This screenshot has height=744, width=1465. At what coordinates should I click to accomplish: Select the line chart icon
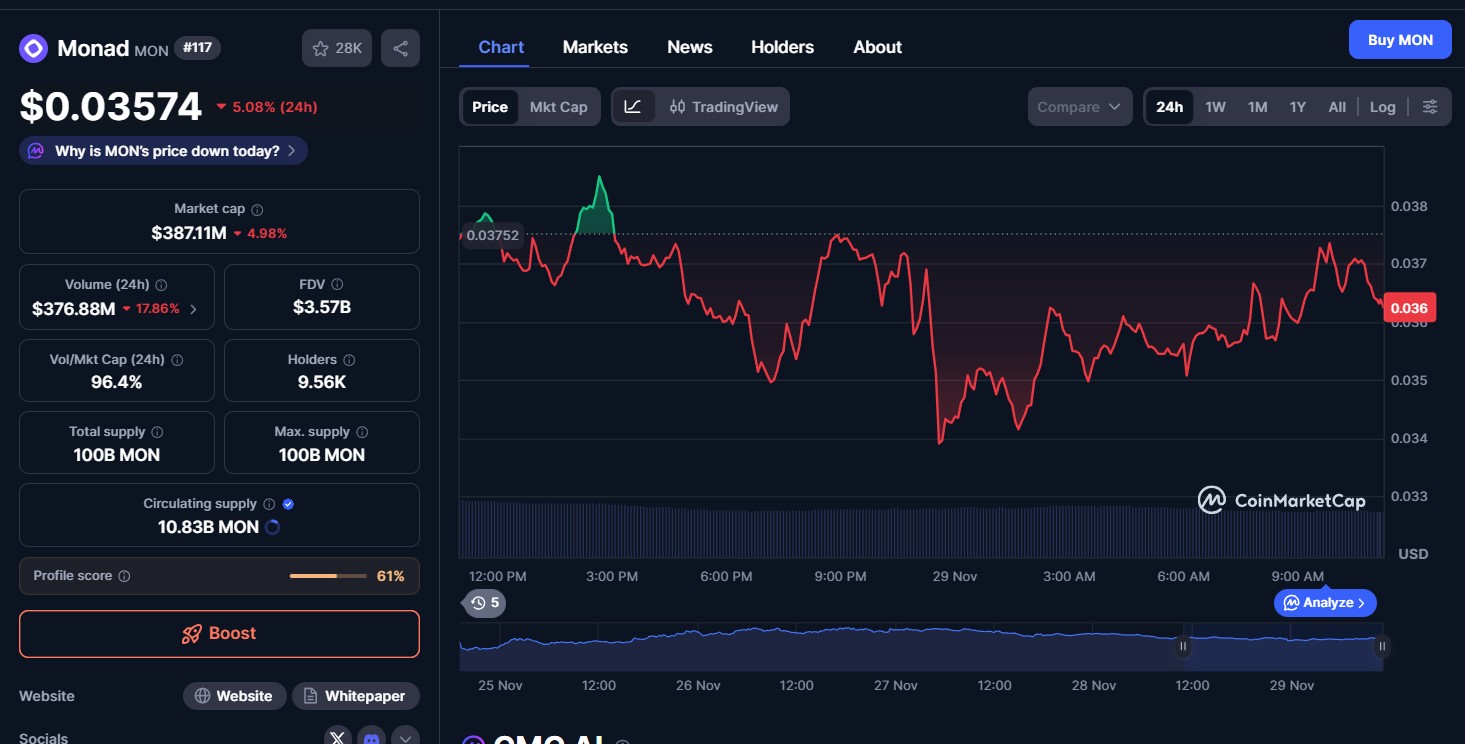pyautogui.click(x=633, y=107)
